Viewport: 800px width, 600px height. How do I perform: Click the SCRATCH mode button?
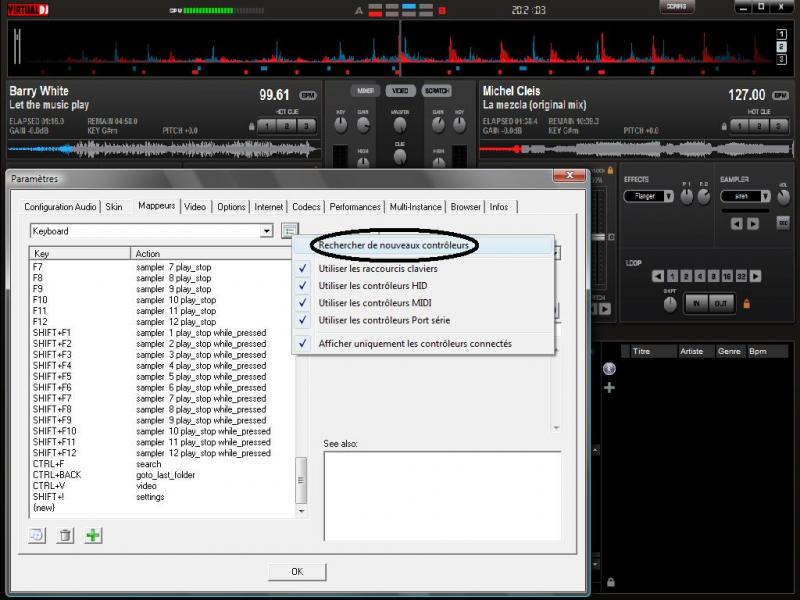436,91
